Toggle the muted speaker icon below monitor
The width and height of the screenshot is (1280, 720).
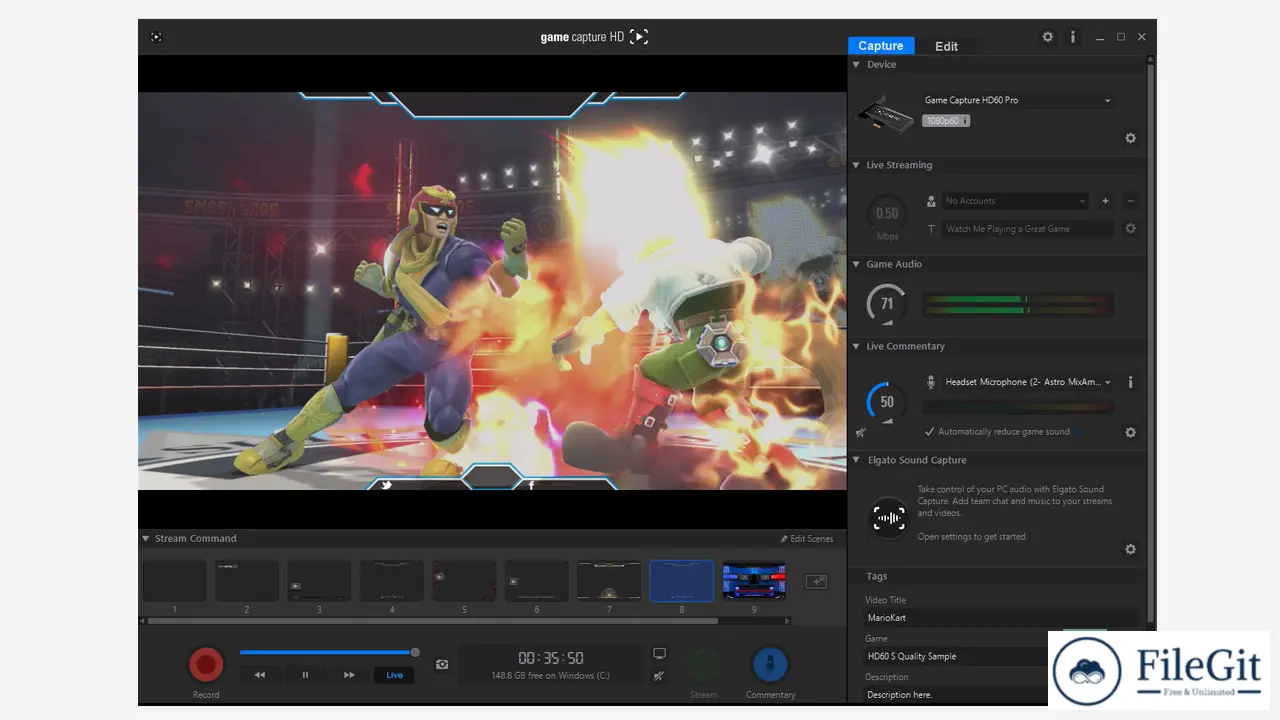(x=659, y=676)
